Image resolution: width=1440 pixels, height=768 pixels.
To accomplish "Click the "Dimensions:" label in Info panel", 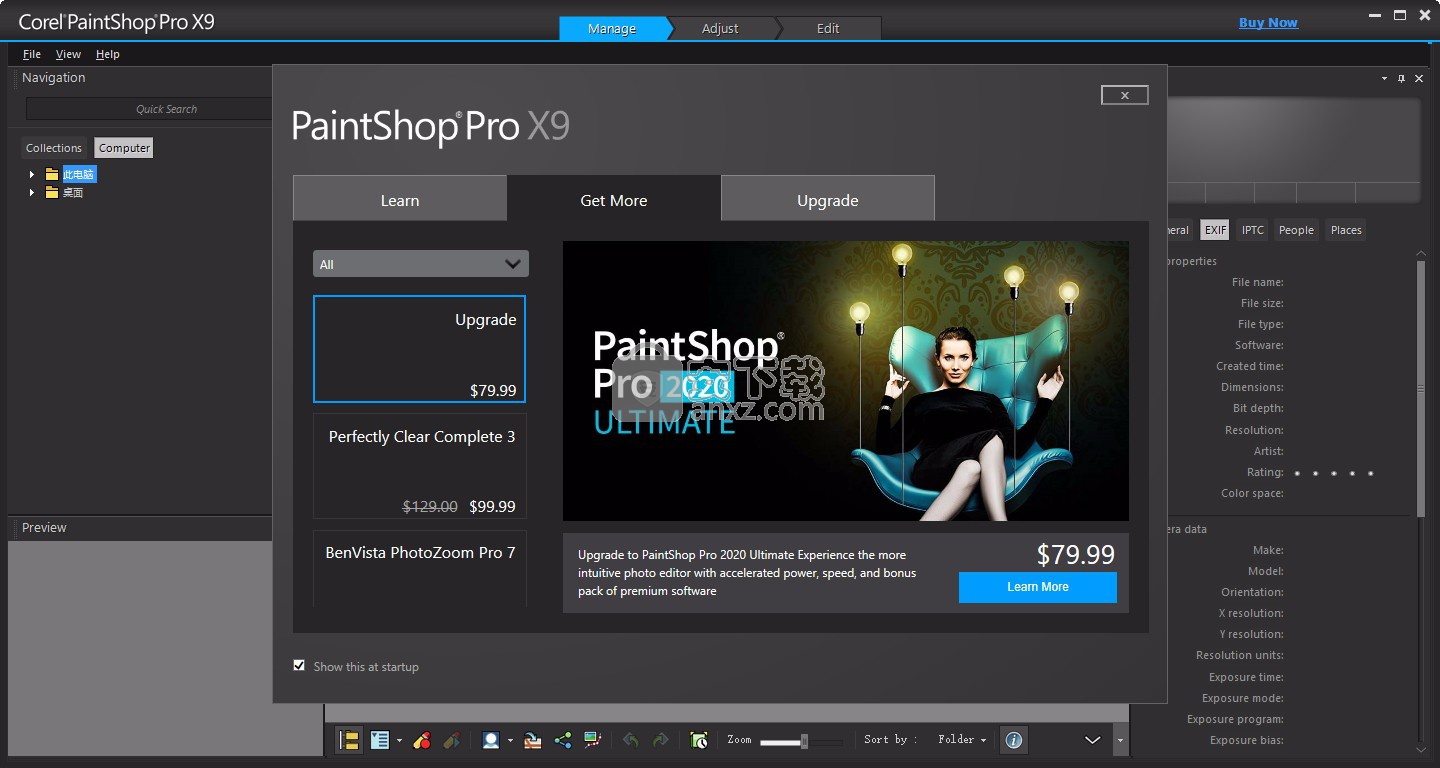I will coord(1252,387).
